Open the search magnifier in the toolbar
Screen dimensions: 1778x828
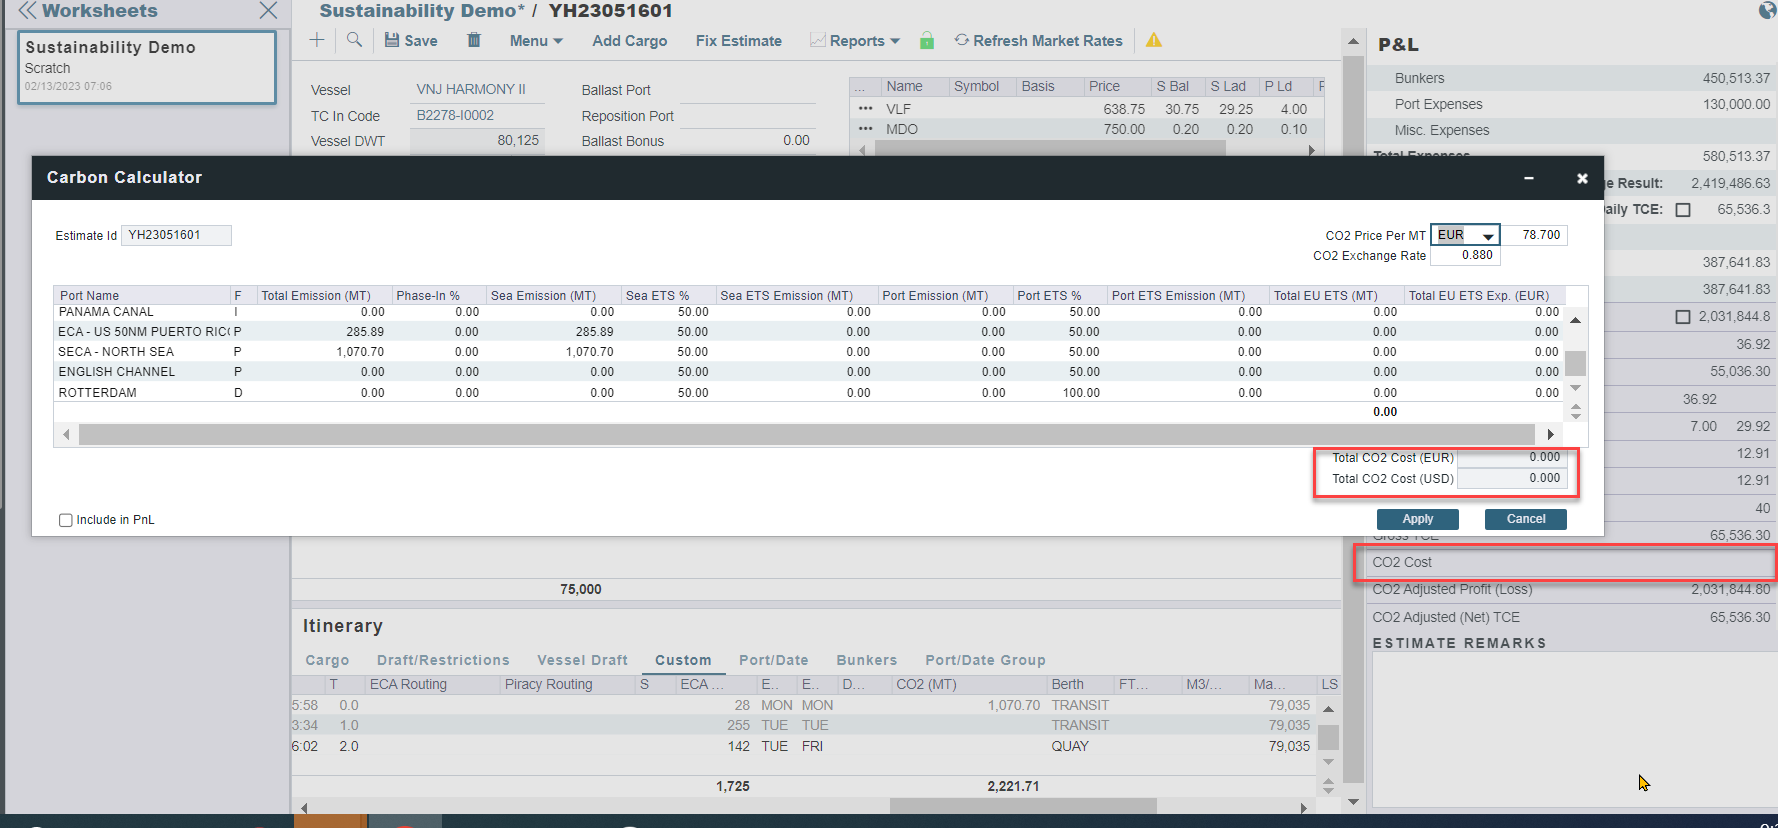[354, 40]
